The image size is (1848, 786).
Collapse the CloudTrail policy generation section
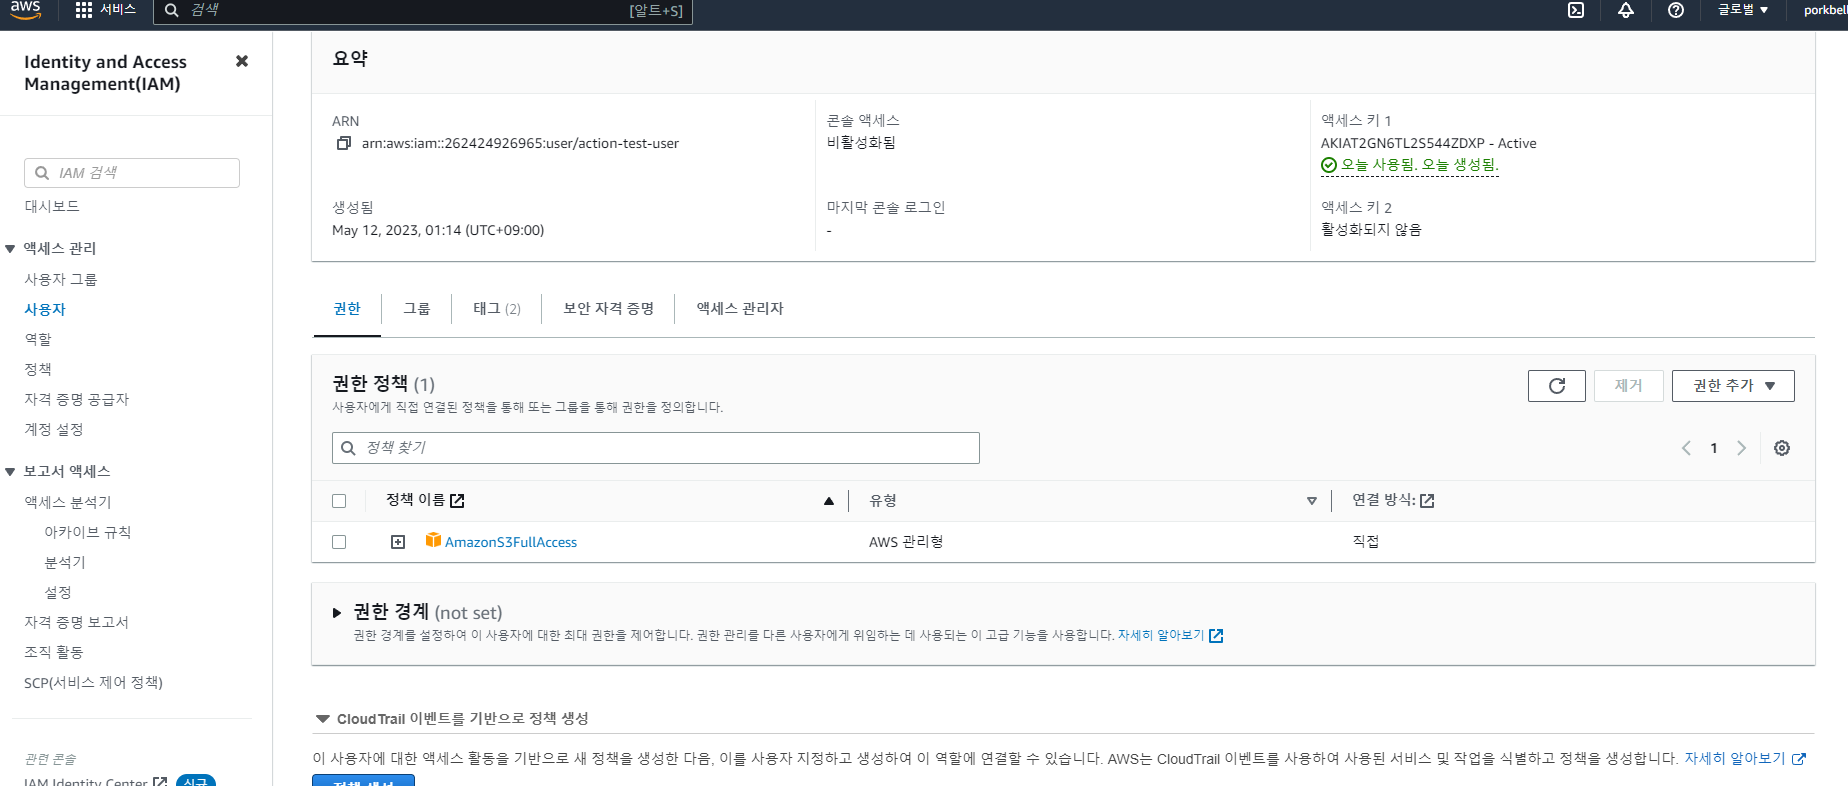coord(323,719)
